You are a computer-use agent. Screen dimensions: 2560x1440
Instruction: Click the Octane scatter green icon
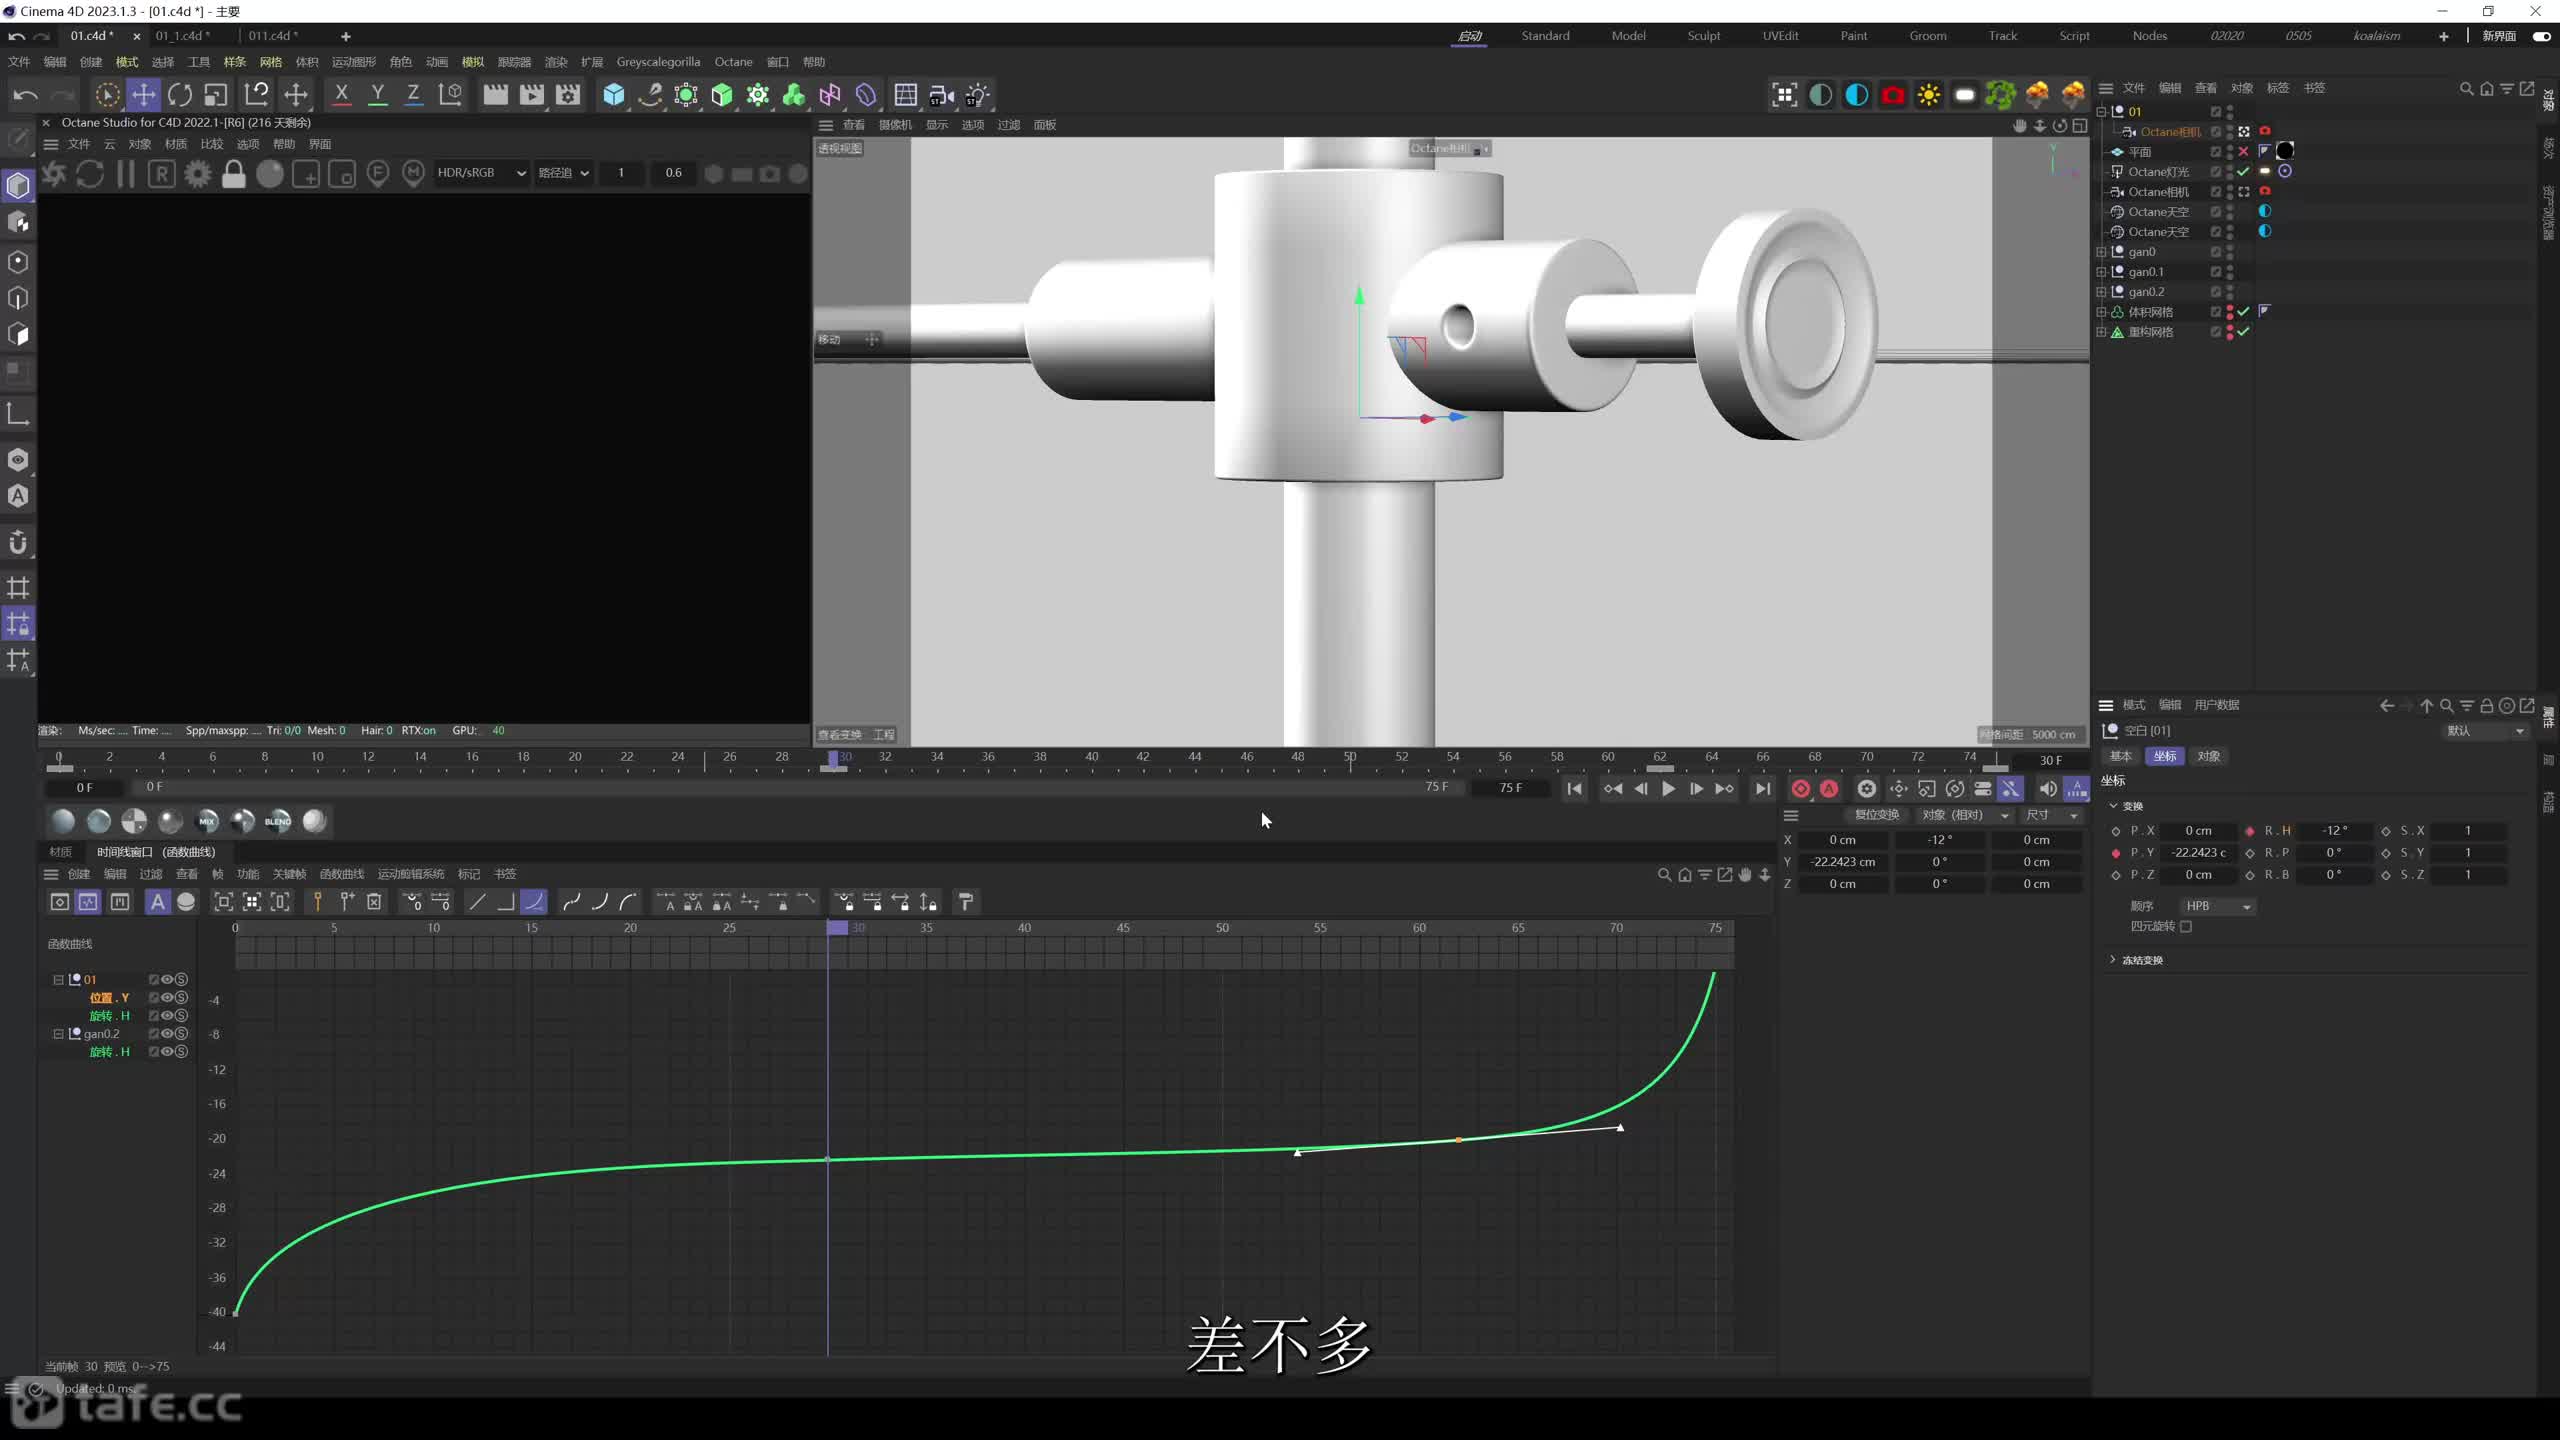(2001, 95)
